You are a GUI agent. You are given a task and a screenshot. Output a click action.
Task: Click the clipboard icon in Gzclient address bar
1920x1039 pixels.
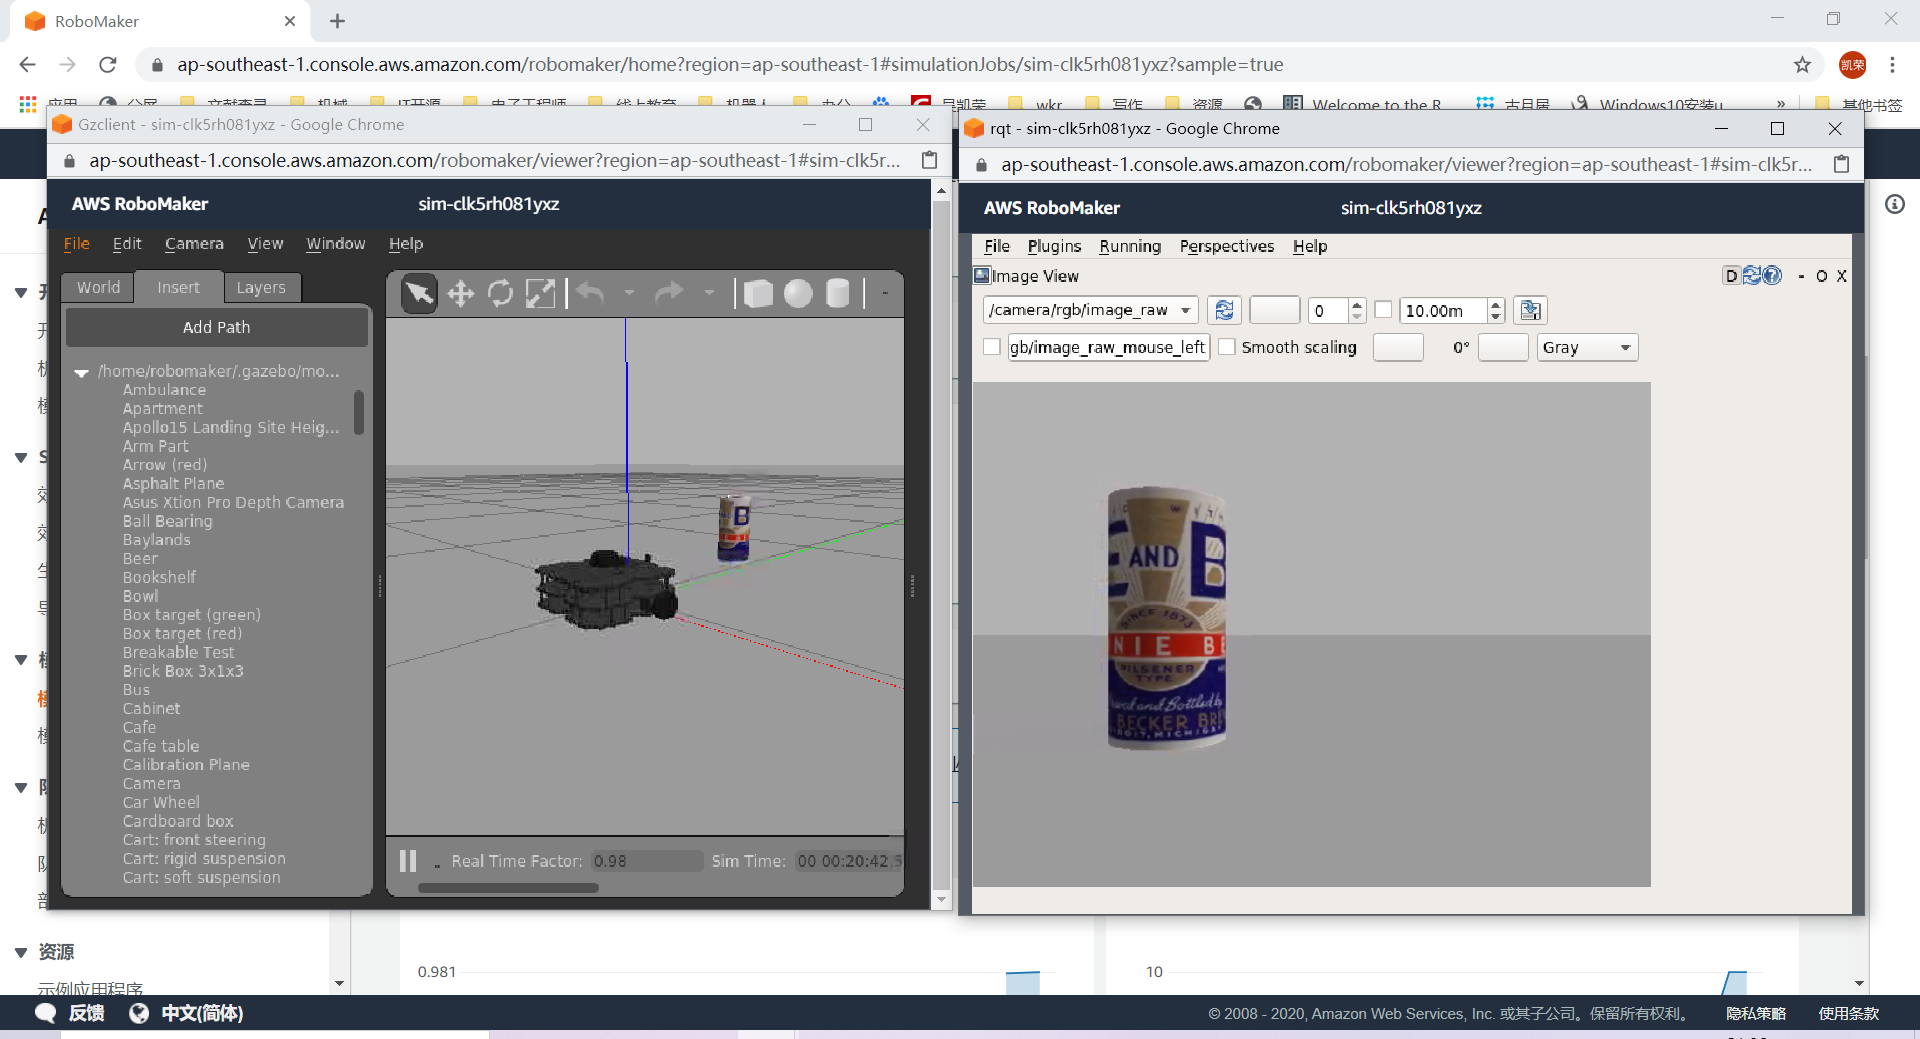[929, 160]
